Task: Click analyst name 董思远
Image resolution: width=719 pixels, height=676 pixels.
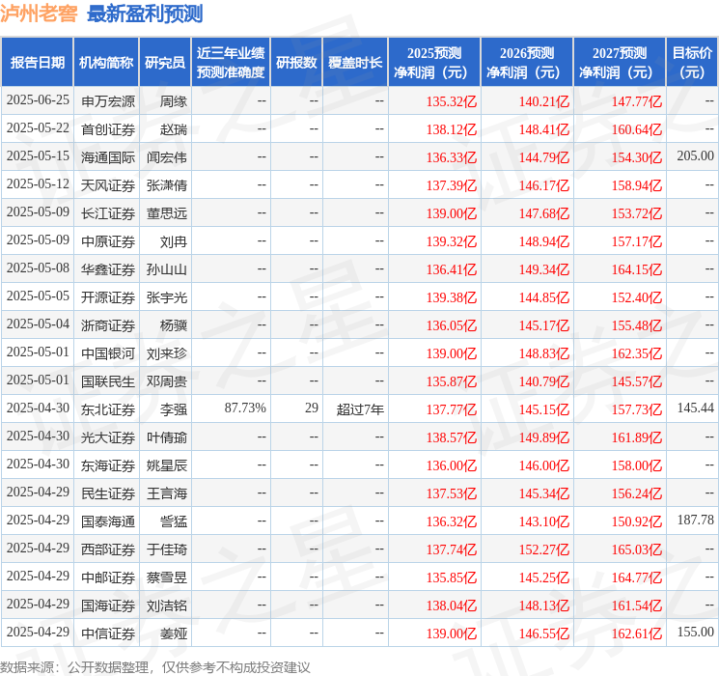Action: point(166,213)
